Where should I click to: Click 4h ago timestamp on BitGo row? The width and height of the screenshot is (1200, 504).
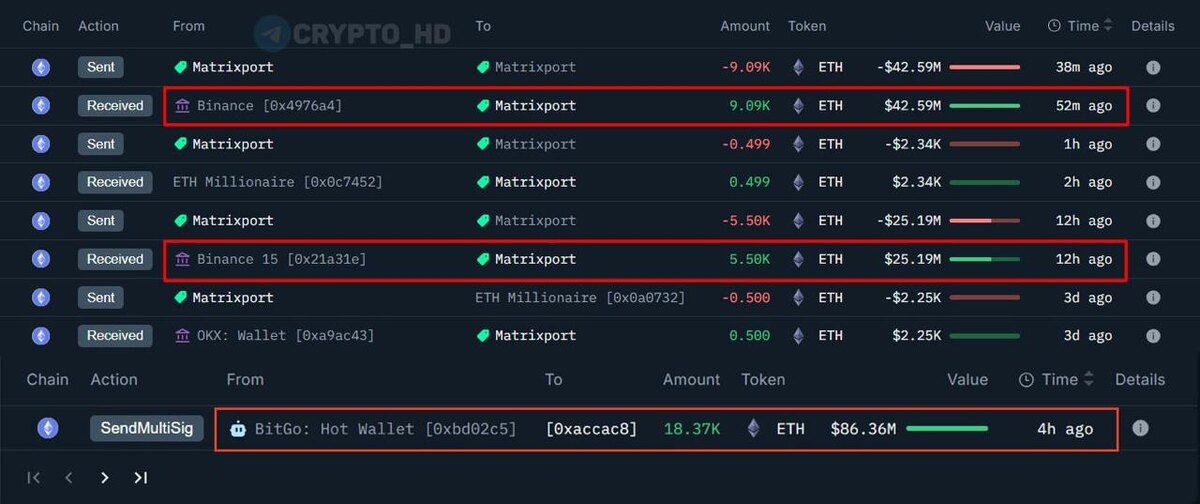tap(1065, 428)
